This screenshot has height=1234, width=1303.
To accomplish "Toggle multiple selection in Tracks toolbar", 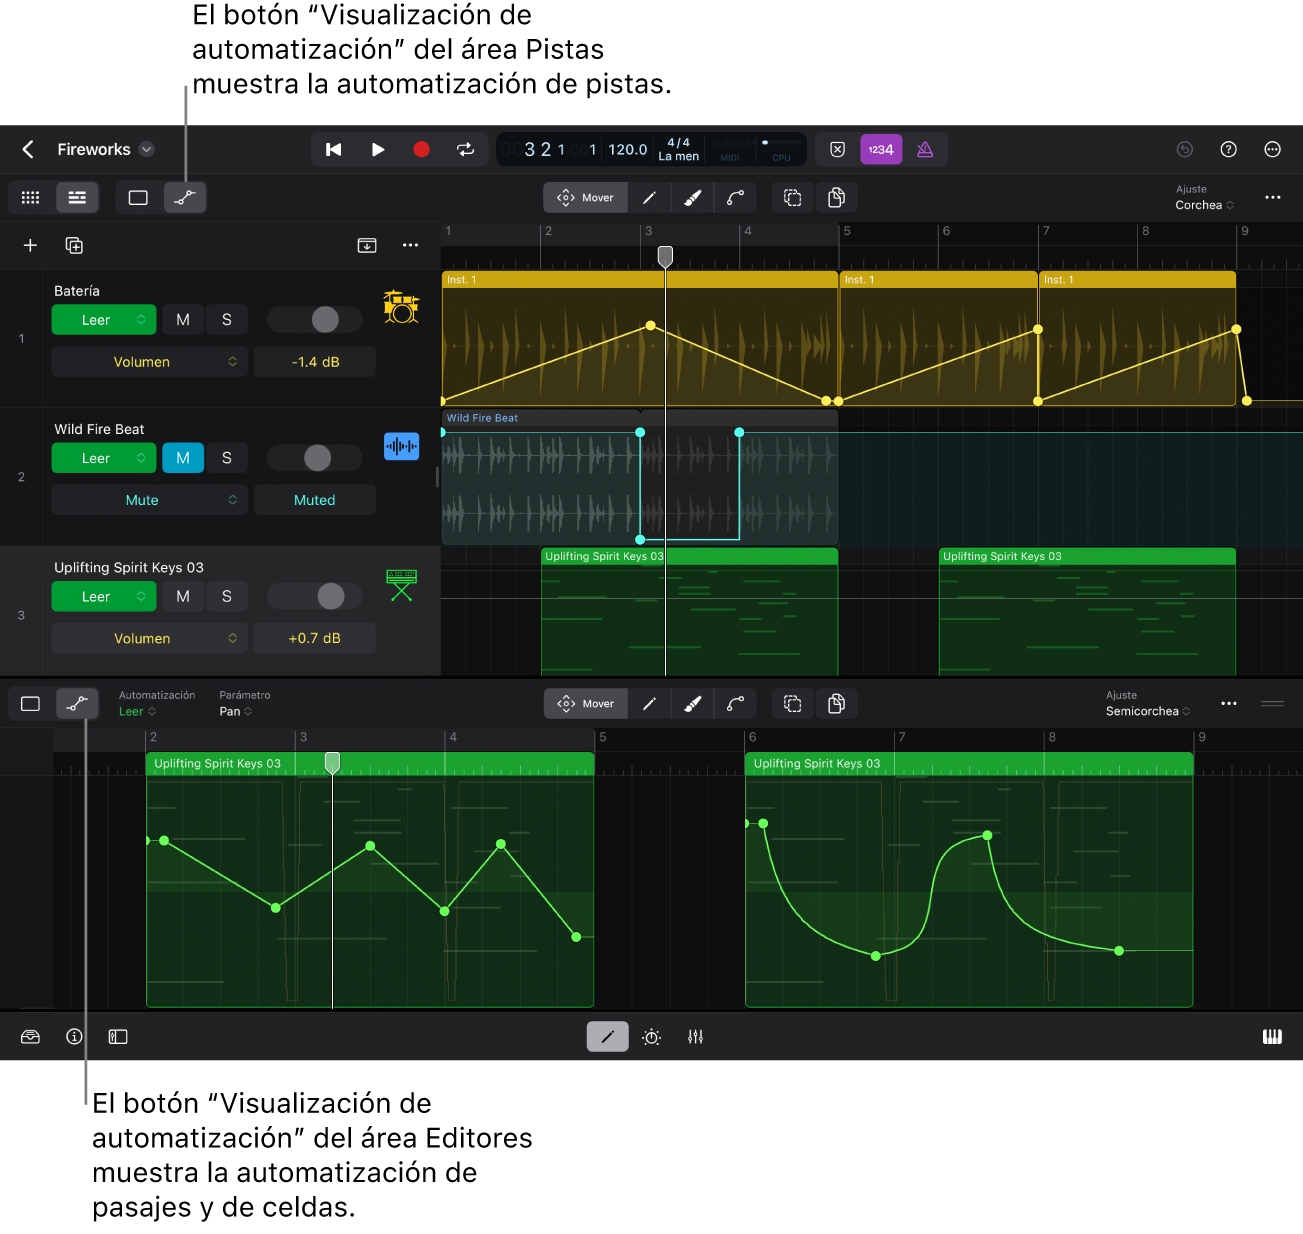I will tap(793, 197).
